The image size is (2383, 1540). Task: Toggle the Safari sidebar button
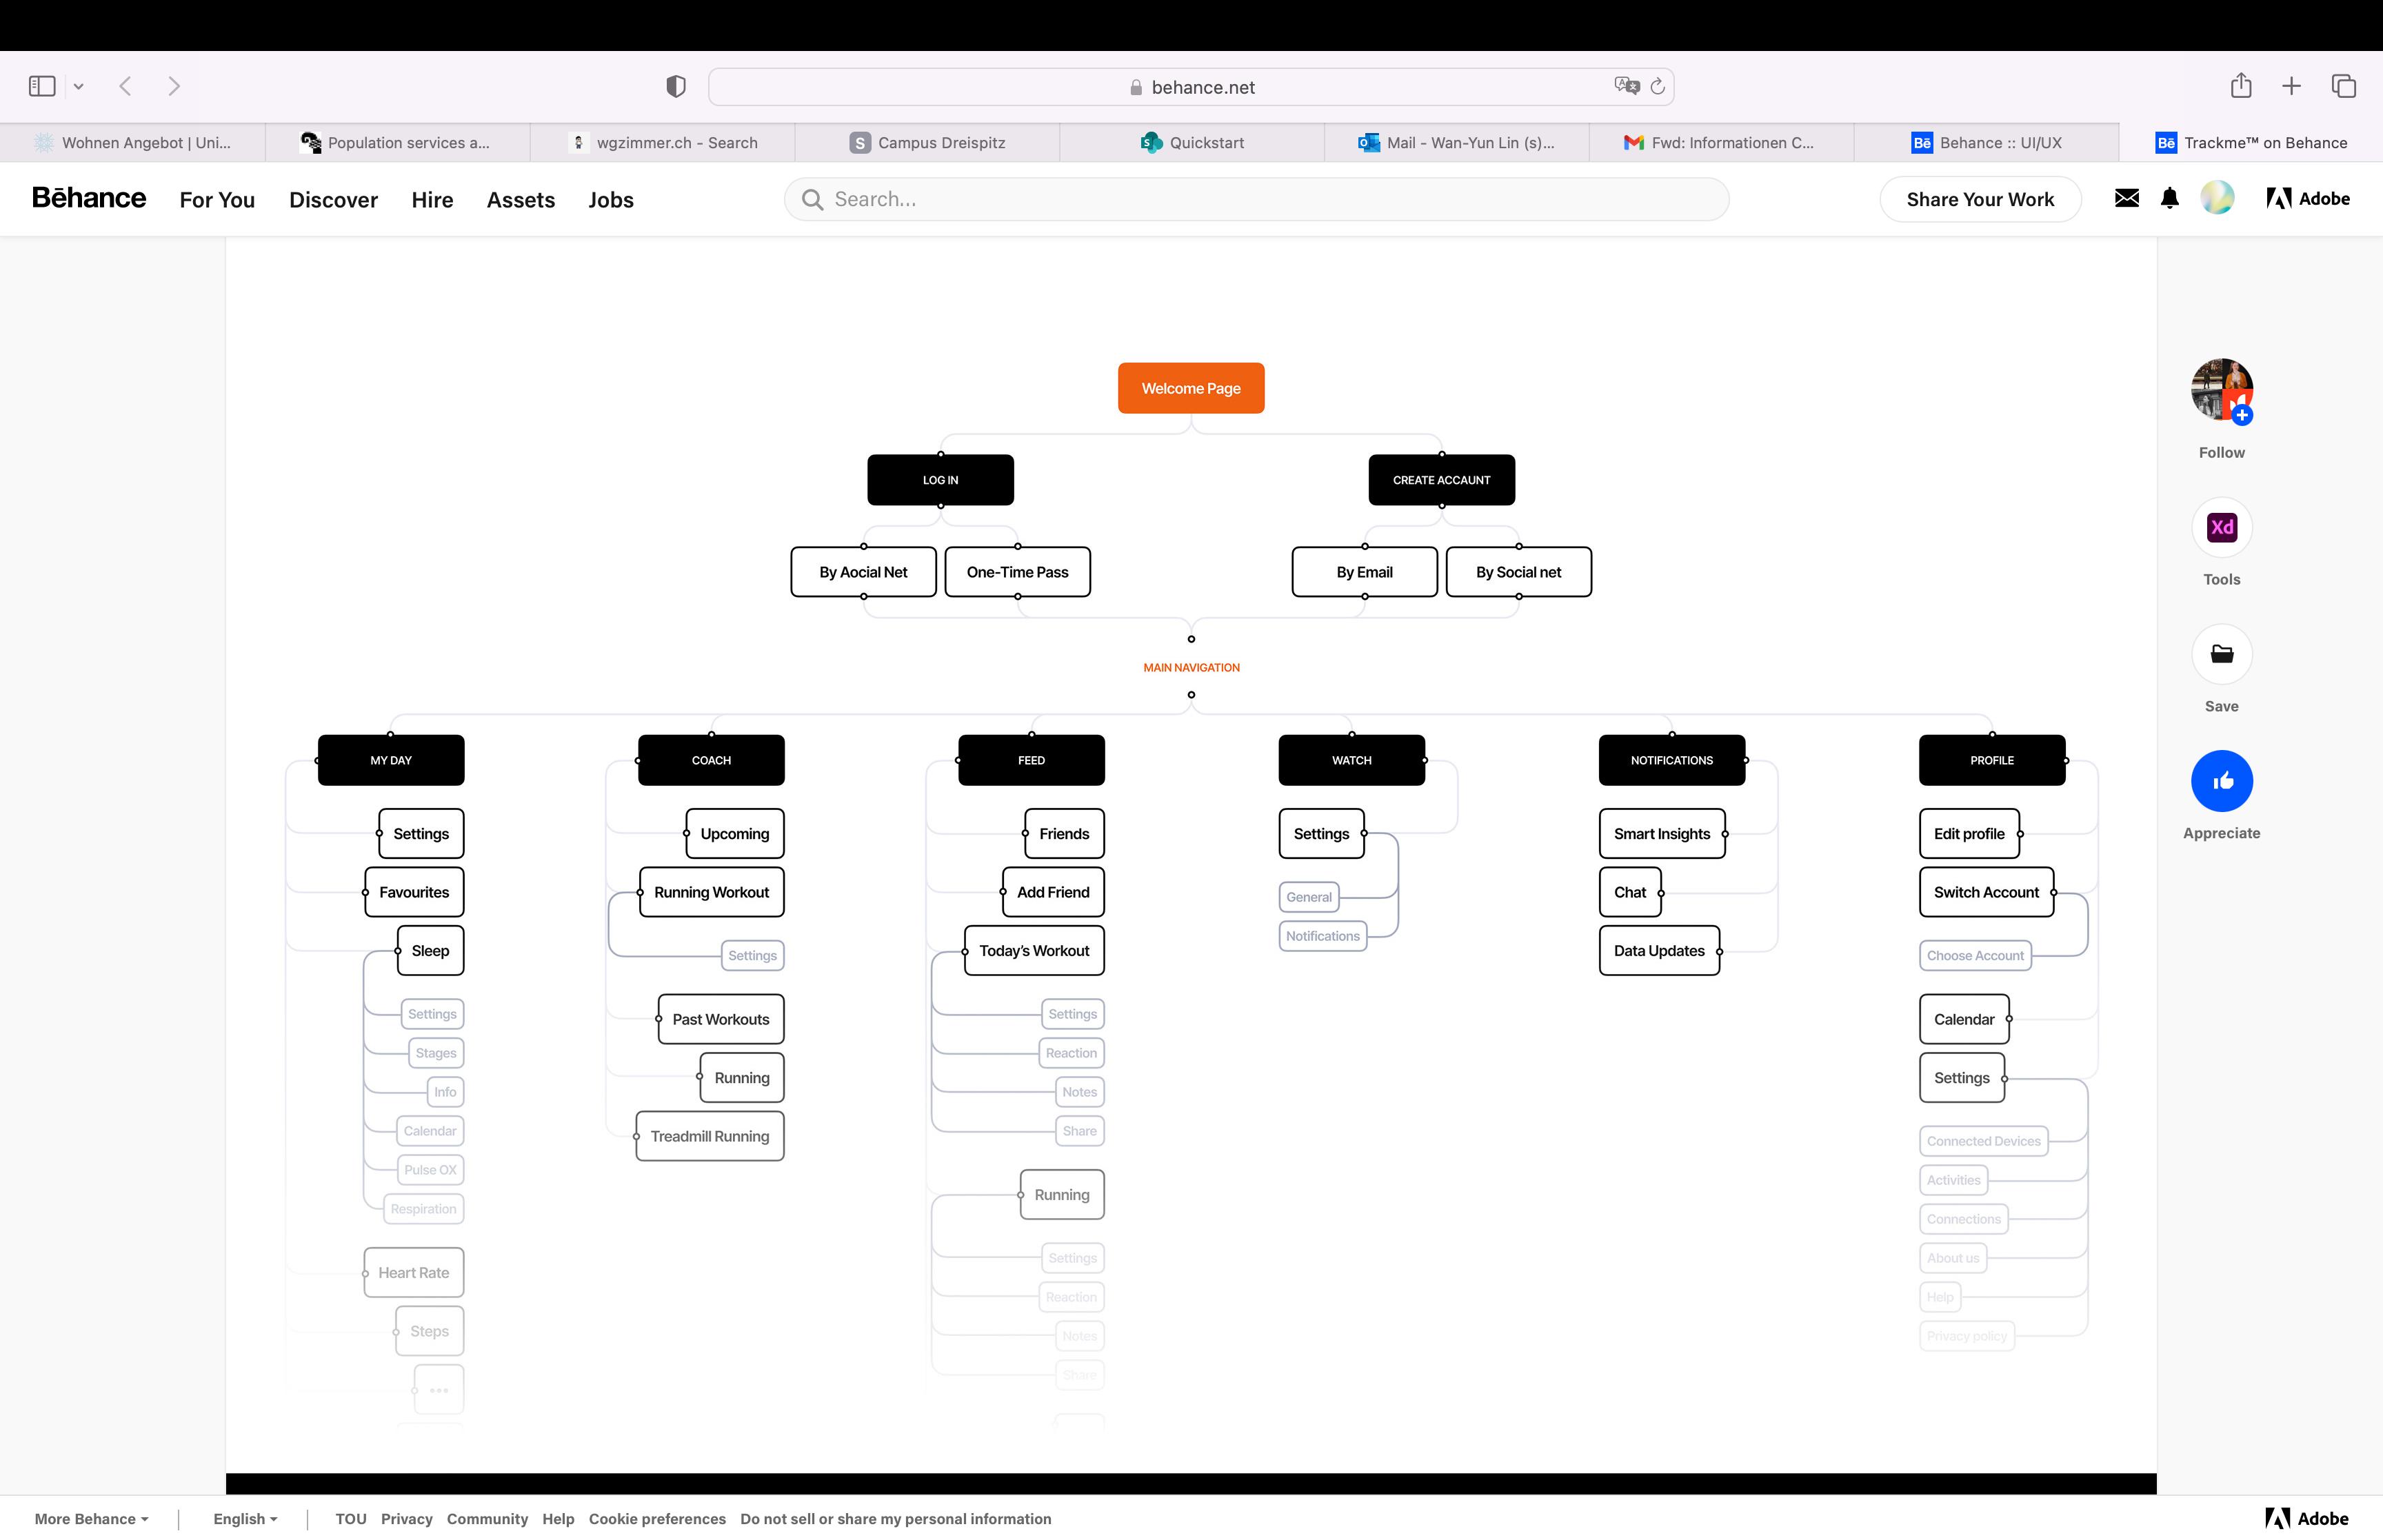pos(42,86)
